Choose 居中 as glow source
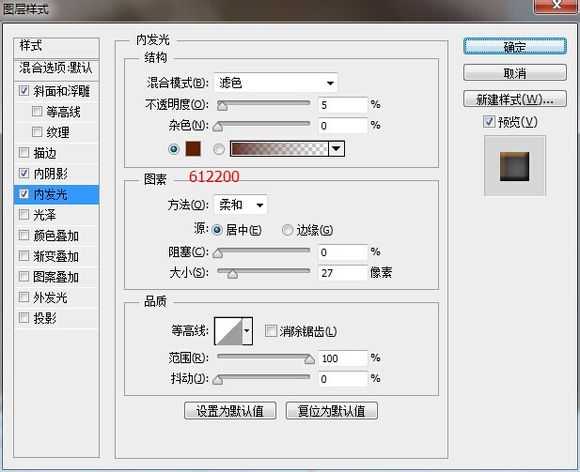This screenshot has width=580, height=472. (217, 230)
